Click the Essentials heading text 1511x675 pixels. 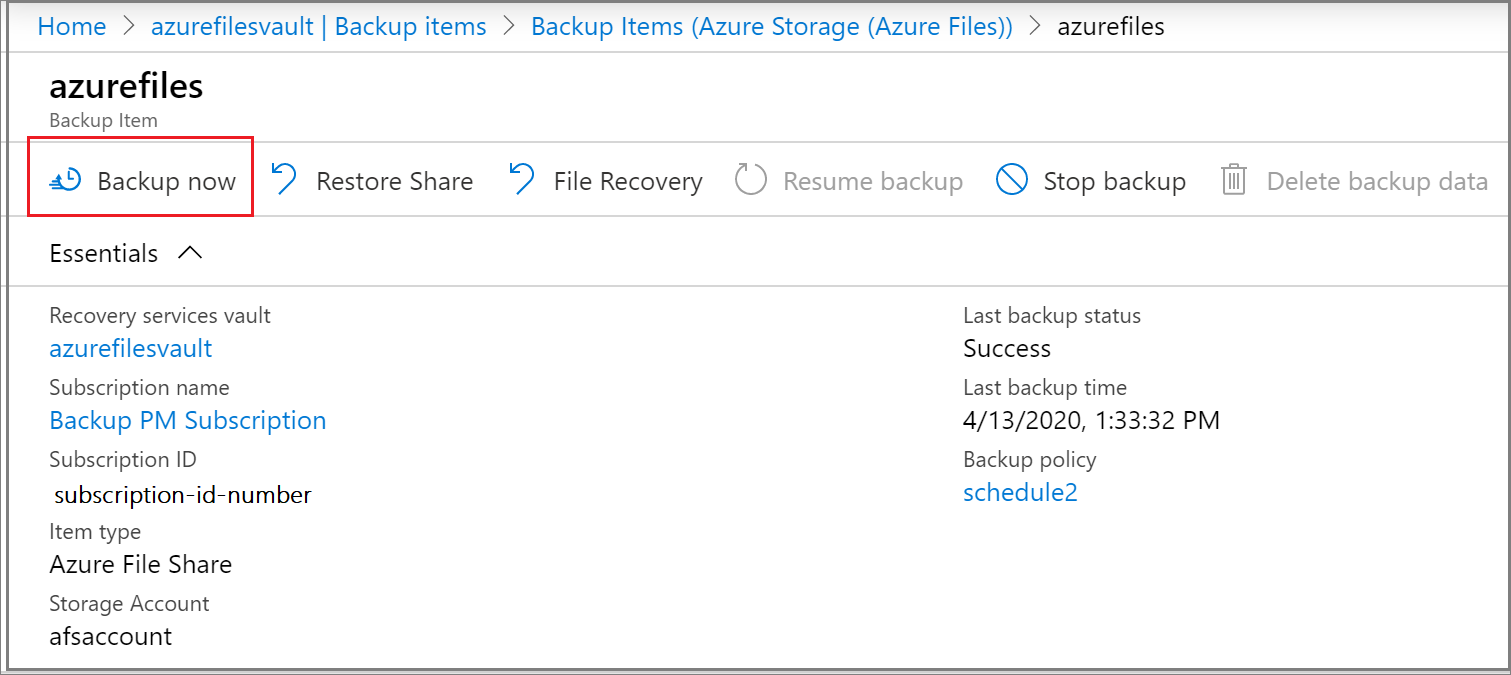[x=104, y=254]
